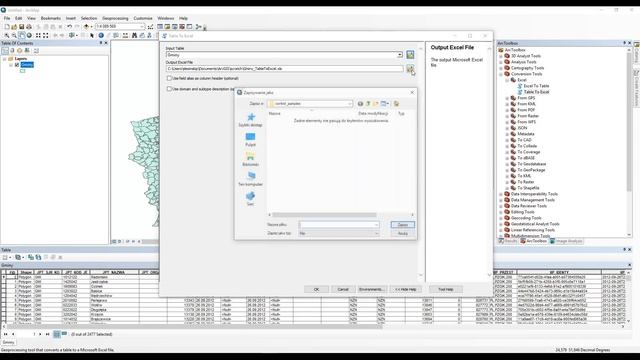Toggle Use field alias as column header checkbox
640x360 pixels.
tap(169, 78)
